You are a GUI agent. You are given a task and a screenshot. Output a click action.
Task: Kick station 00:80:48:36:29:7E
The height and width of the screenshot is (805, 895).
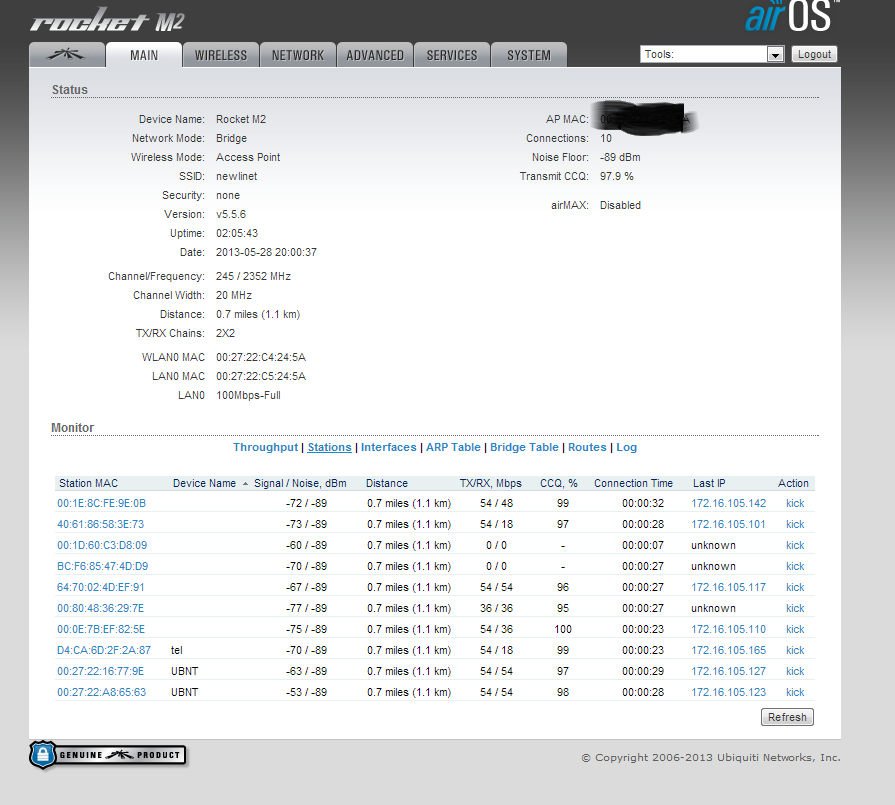point(795,608)
